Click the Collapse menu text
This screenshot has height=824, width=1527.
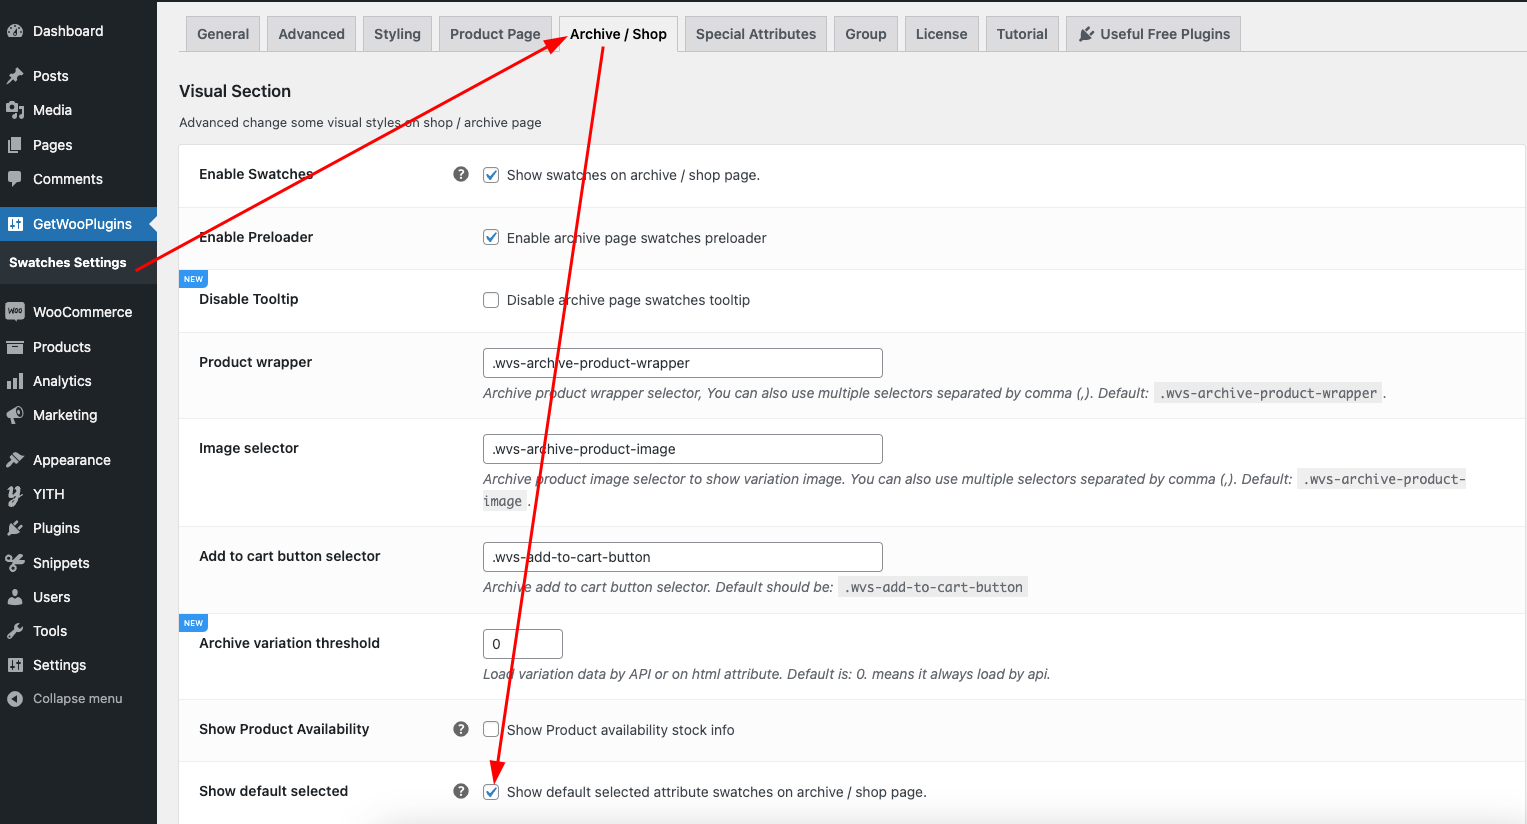coord(78,699)
